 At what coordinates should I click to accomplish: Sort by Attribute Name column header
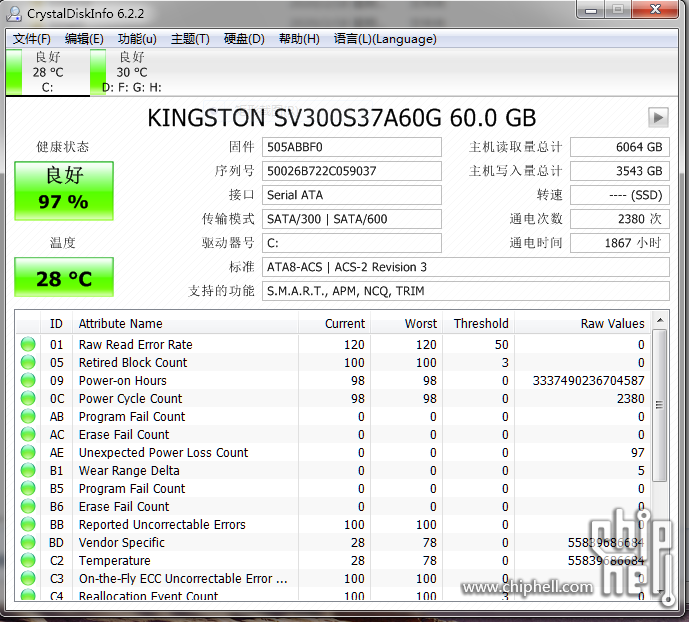pyautogui.click(x=120, y=324)
